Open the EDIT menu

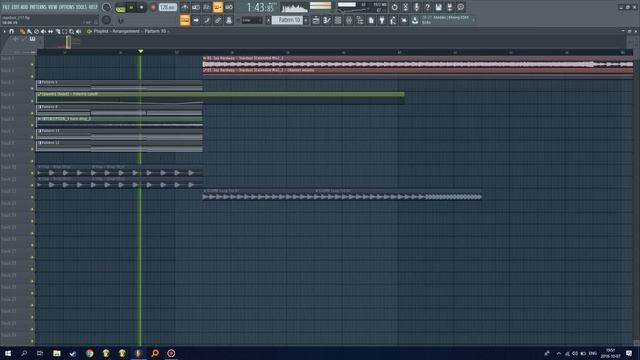[x=15, y=7]
